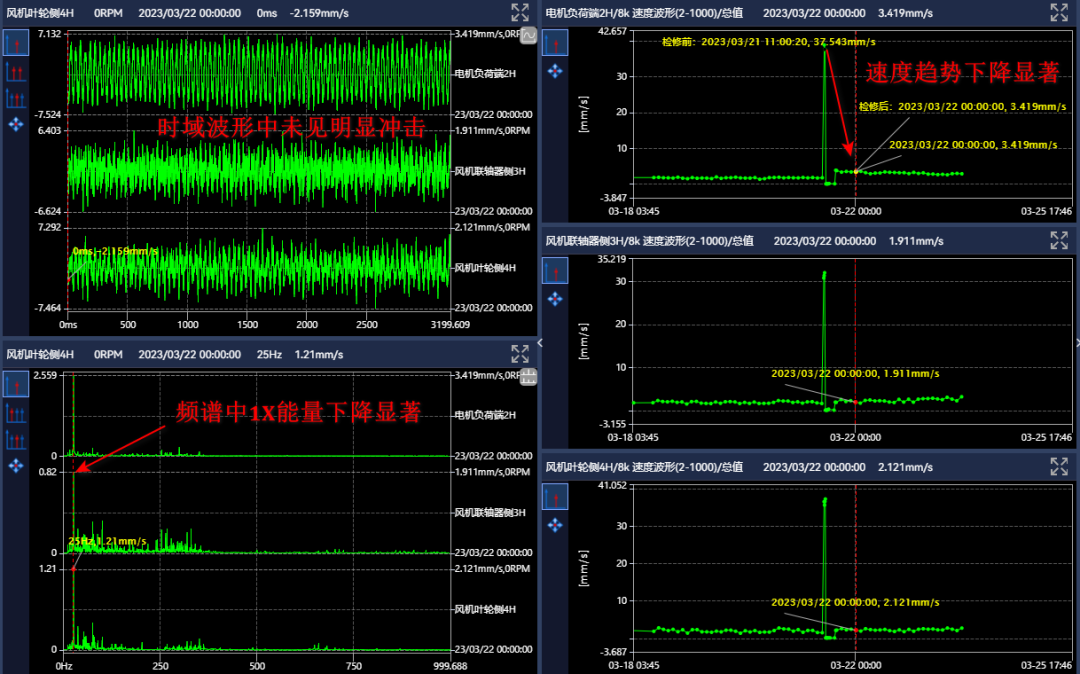The width and height of the screenshot is (1080, 674).
Task: Click spectrum settings icon at top-right of spectrum plot
Action: click(529, 376)
